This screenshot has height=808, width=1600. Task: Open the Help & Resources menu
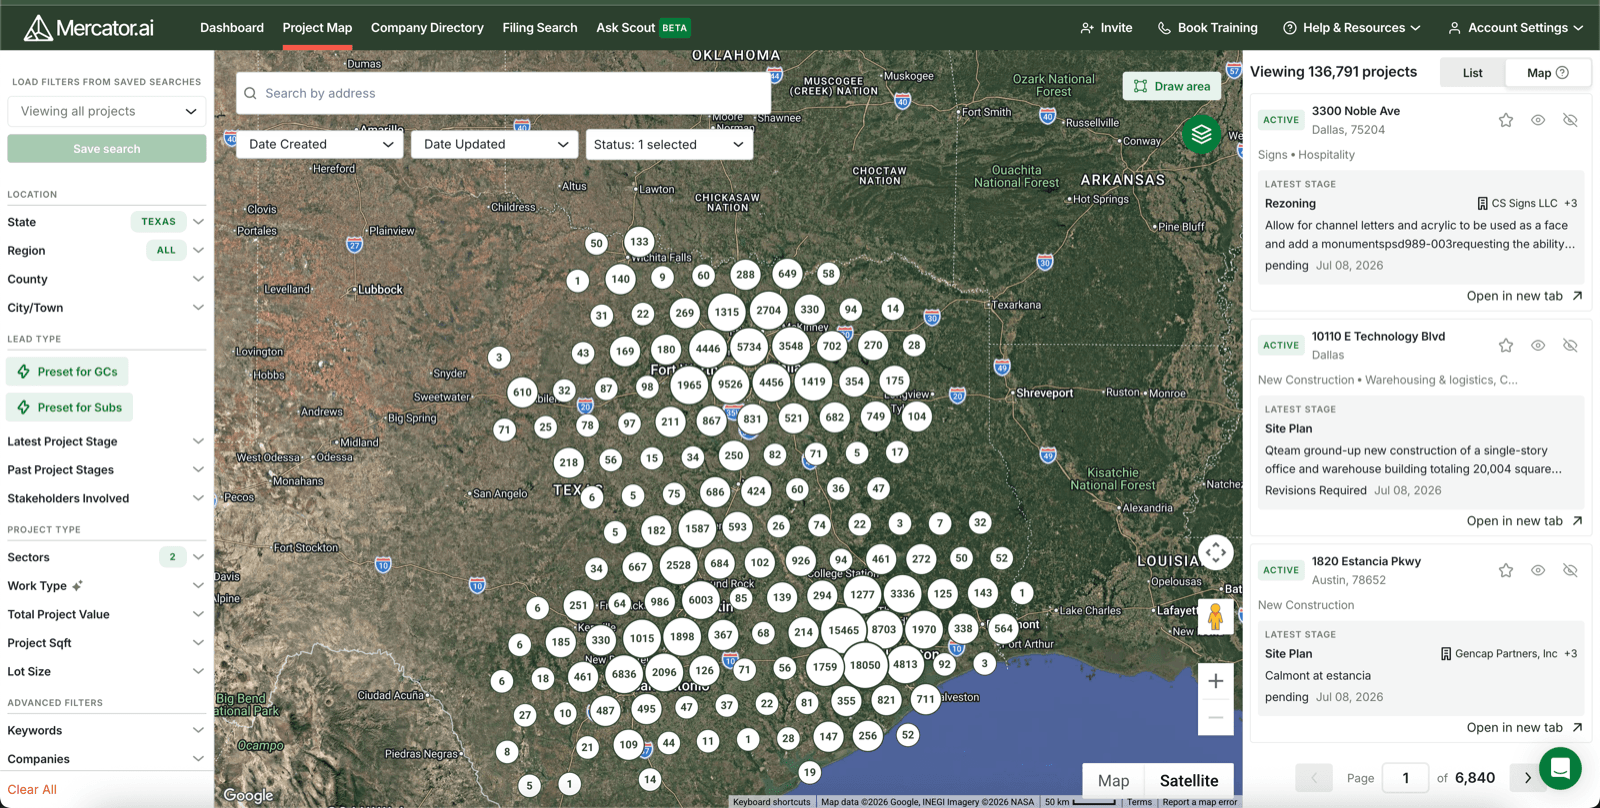coord(1352,28)
